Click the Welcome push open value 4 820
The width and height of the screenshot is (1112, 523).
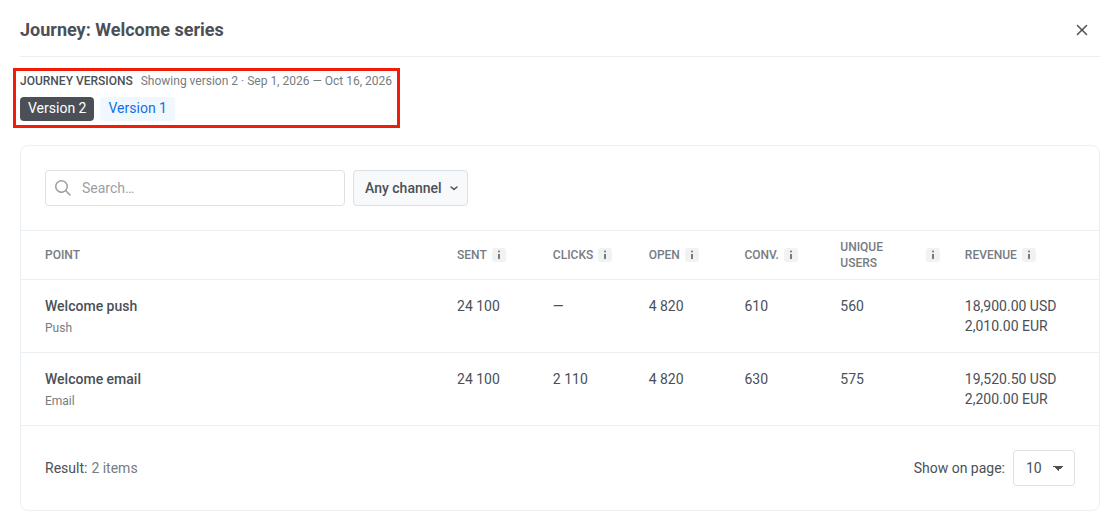click(x=666, y=306)
